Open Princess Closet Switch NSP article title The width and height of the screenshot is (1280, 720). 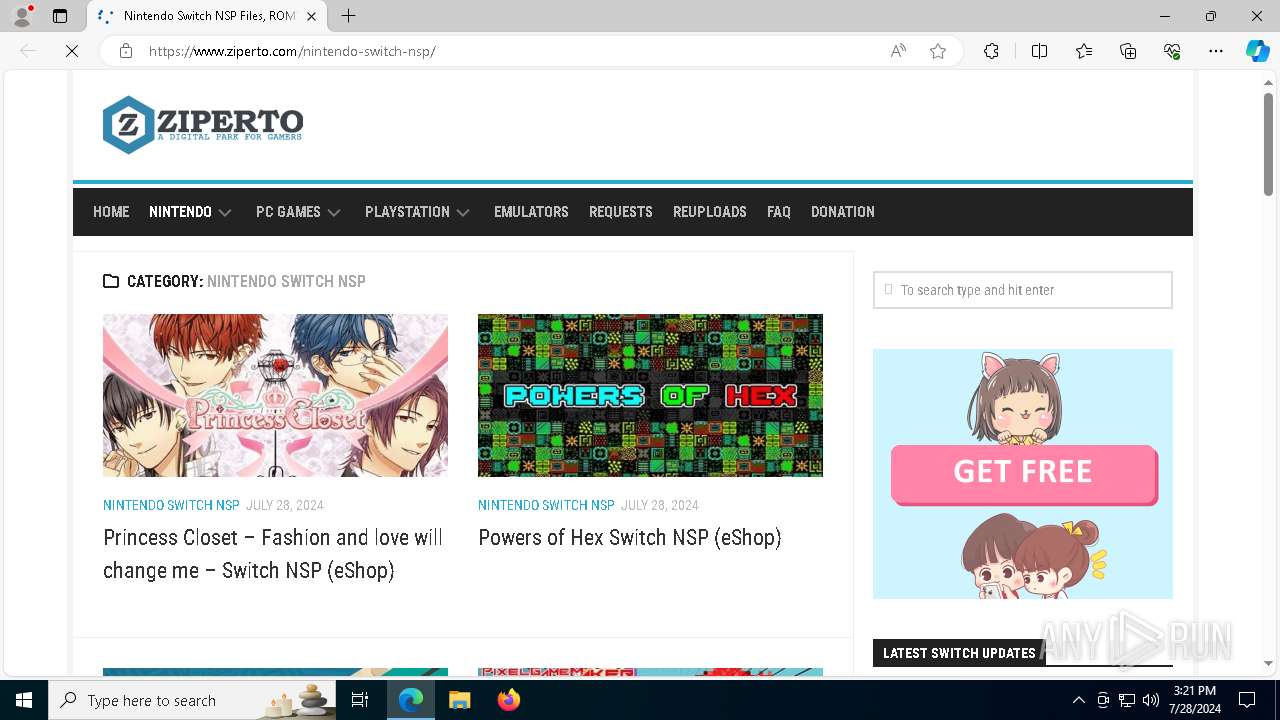[273, 554]
